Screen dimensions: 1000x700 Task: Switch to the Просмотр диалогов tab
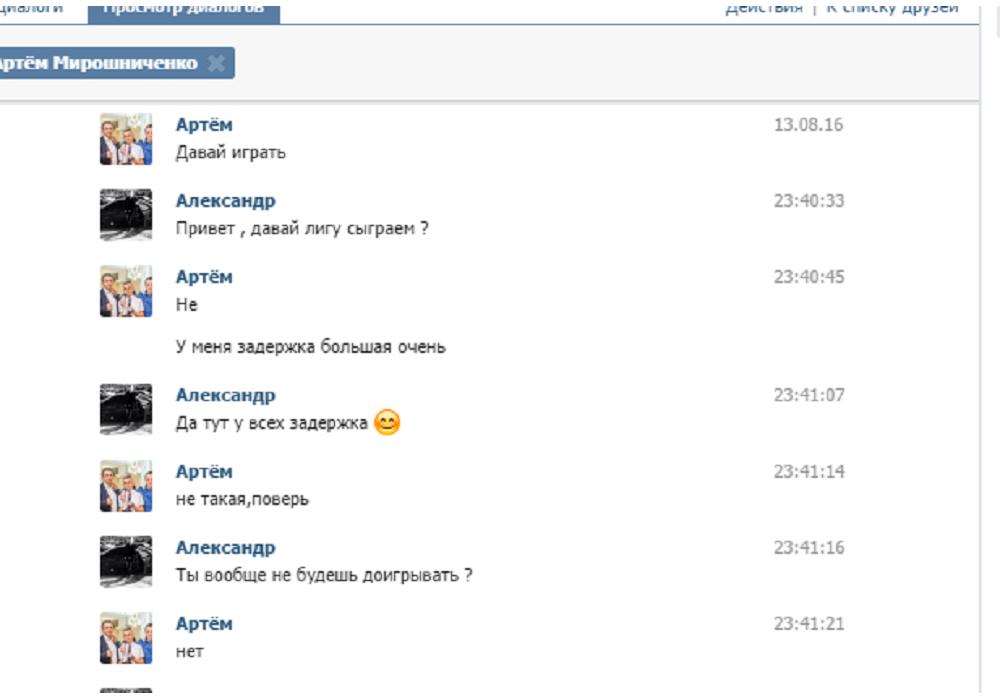tap(183, 9)
